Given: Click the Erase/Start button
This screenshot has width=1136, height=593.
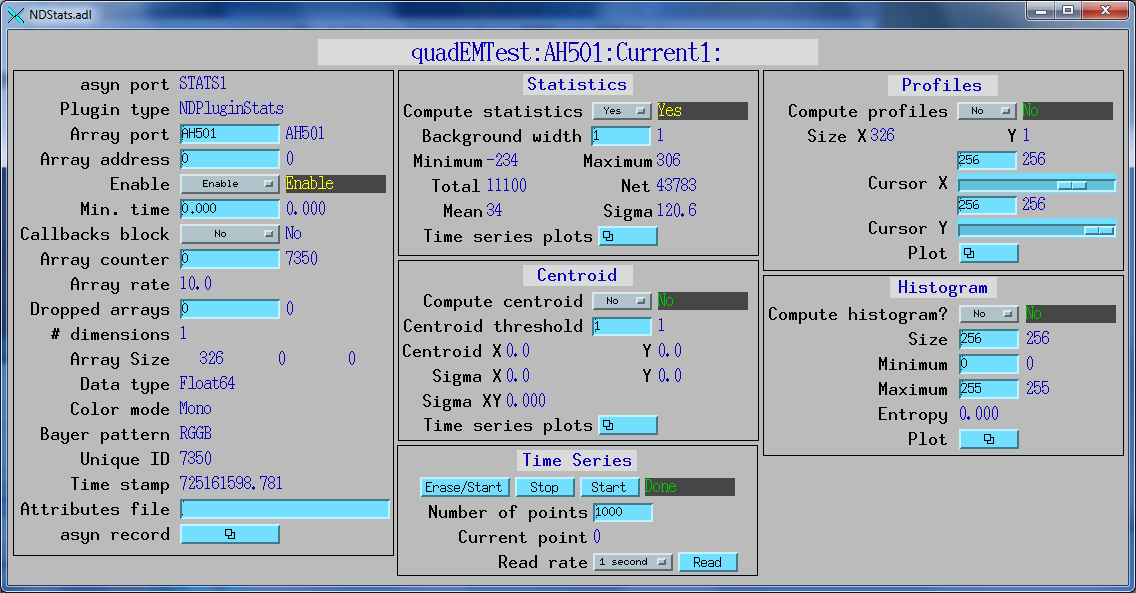Looking at the screenshot, I should pyautogui.click(x=464, y=487).
